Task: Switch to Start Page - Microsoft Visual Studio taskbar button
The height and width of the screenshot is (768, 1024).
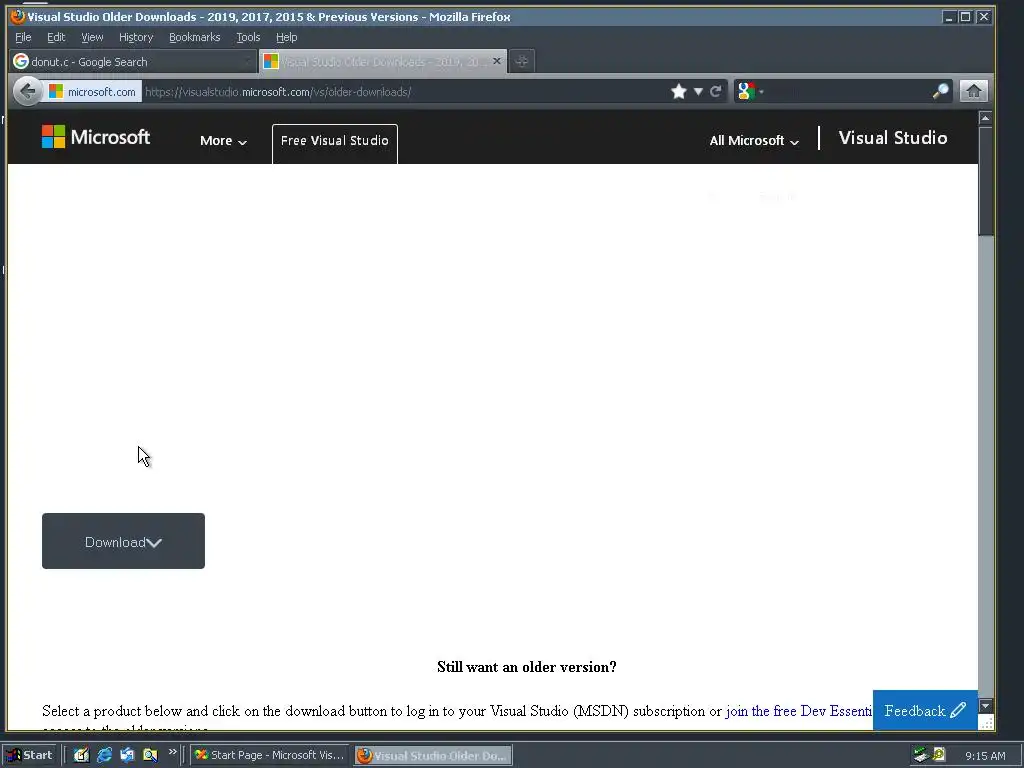Action: (269, 755)
